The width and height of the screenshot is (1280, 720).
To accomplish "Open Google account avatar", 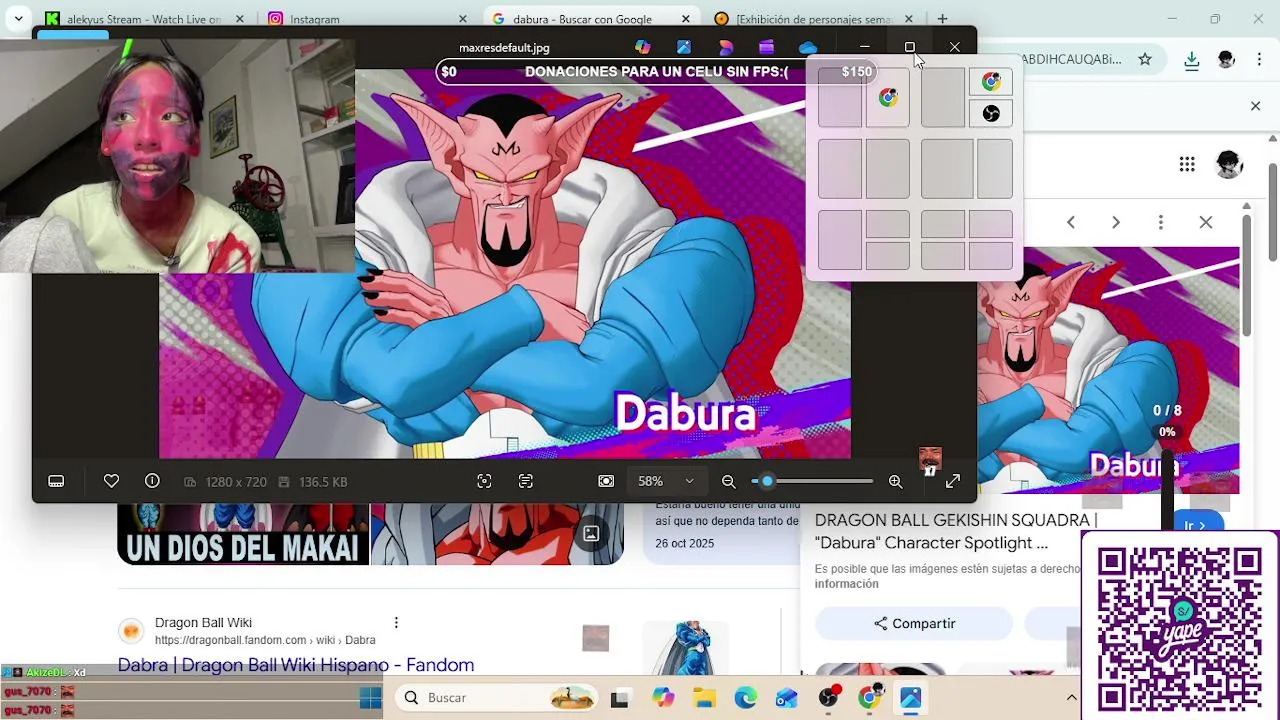I will pos(1229,164).
